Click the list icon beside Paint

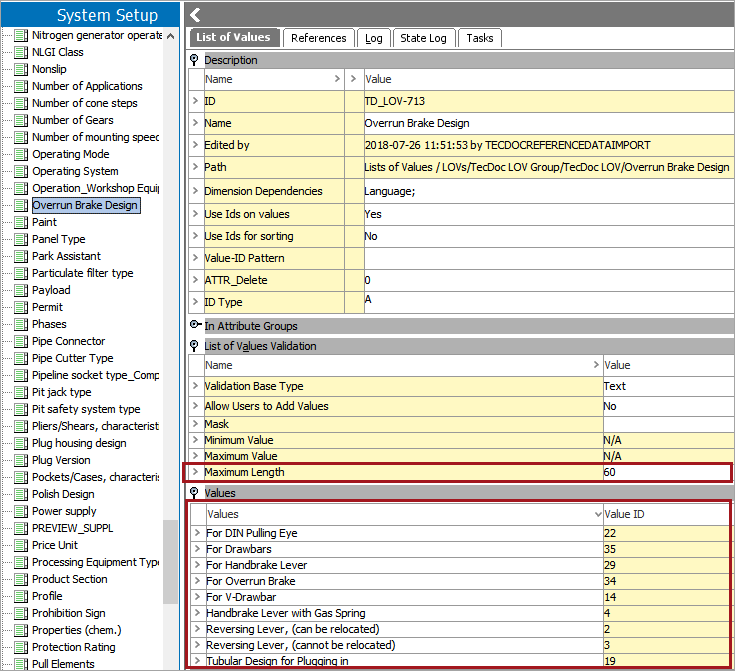[21, 222]
